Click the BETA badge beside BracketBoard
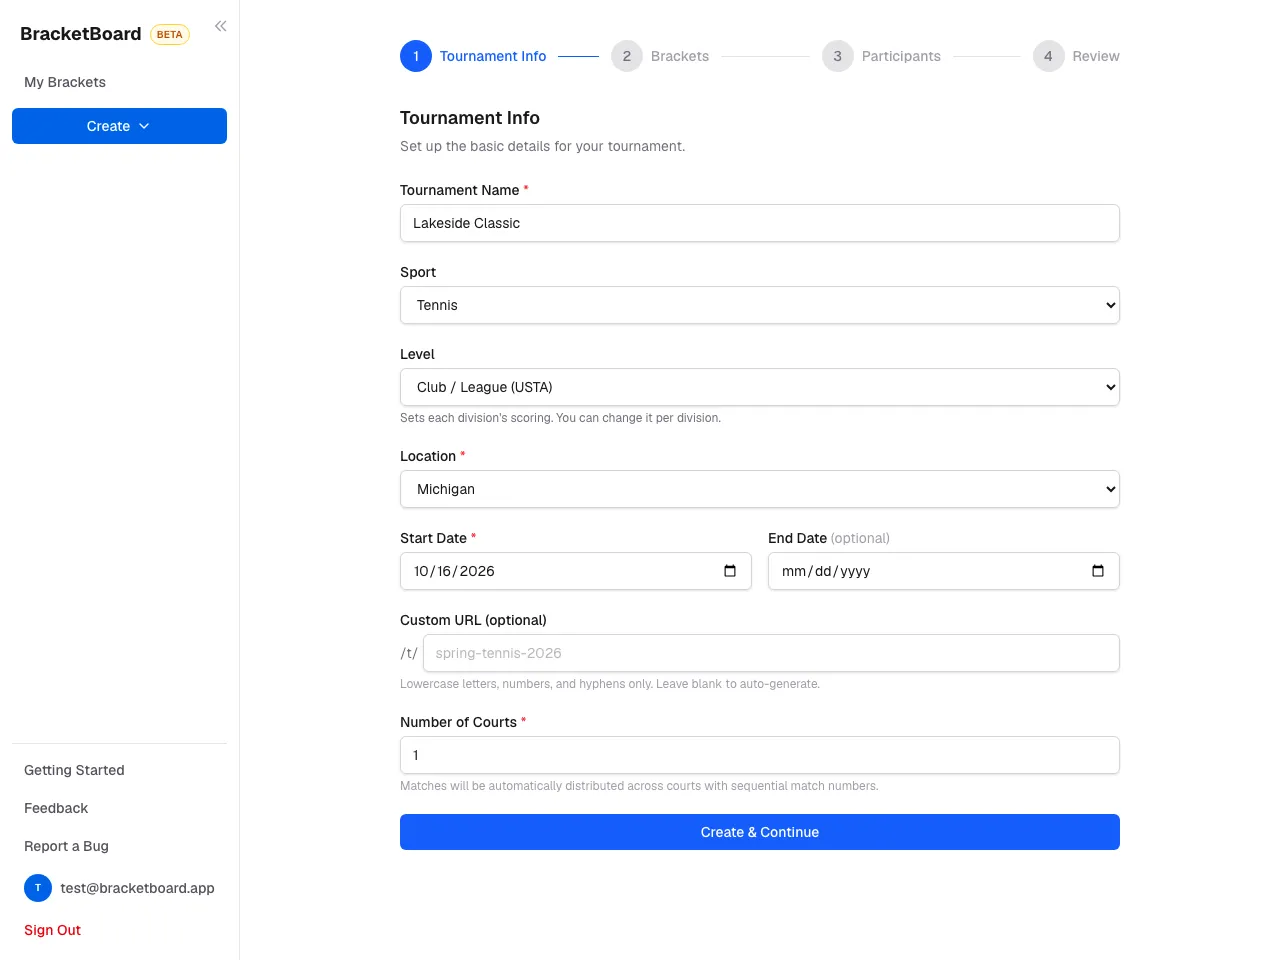This screenshot has height=960, width=1280. tap(170, 34)
